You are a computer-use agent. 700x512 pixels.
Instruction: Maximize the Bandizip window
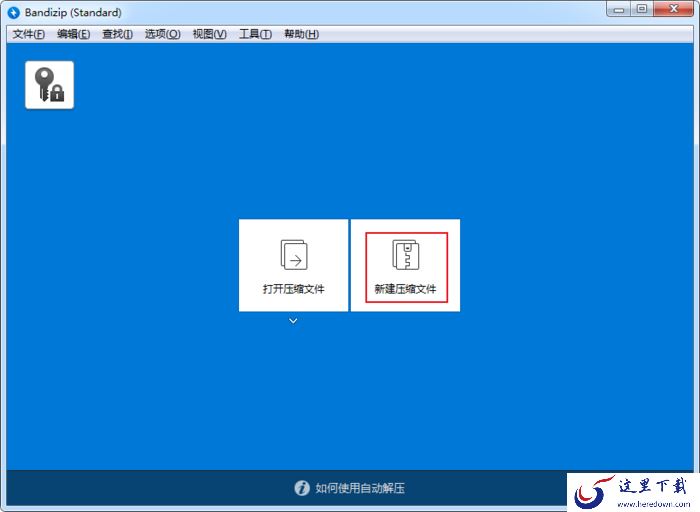[642, 9]
